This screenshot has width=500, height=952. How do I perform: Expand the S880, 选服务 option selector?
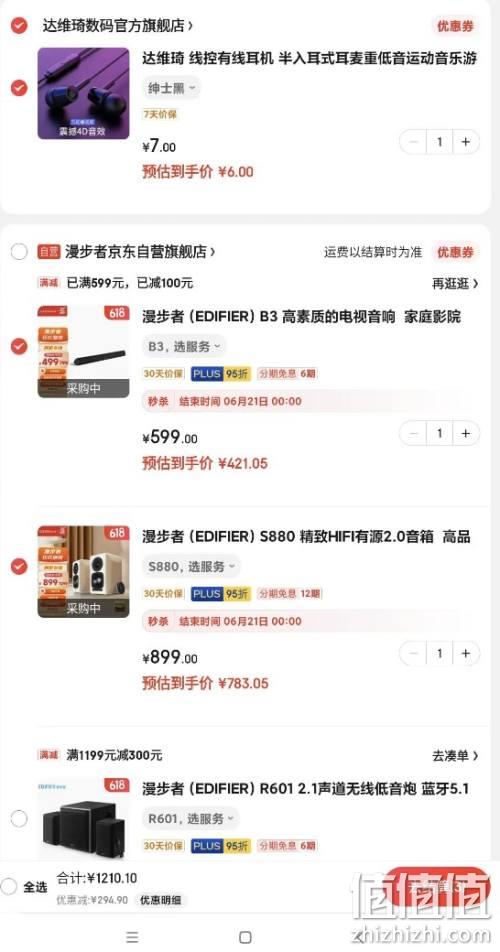(x=192, y=566)
